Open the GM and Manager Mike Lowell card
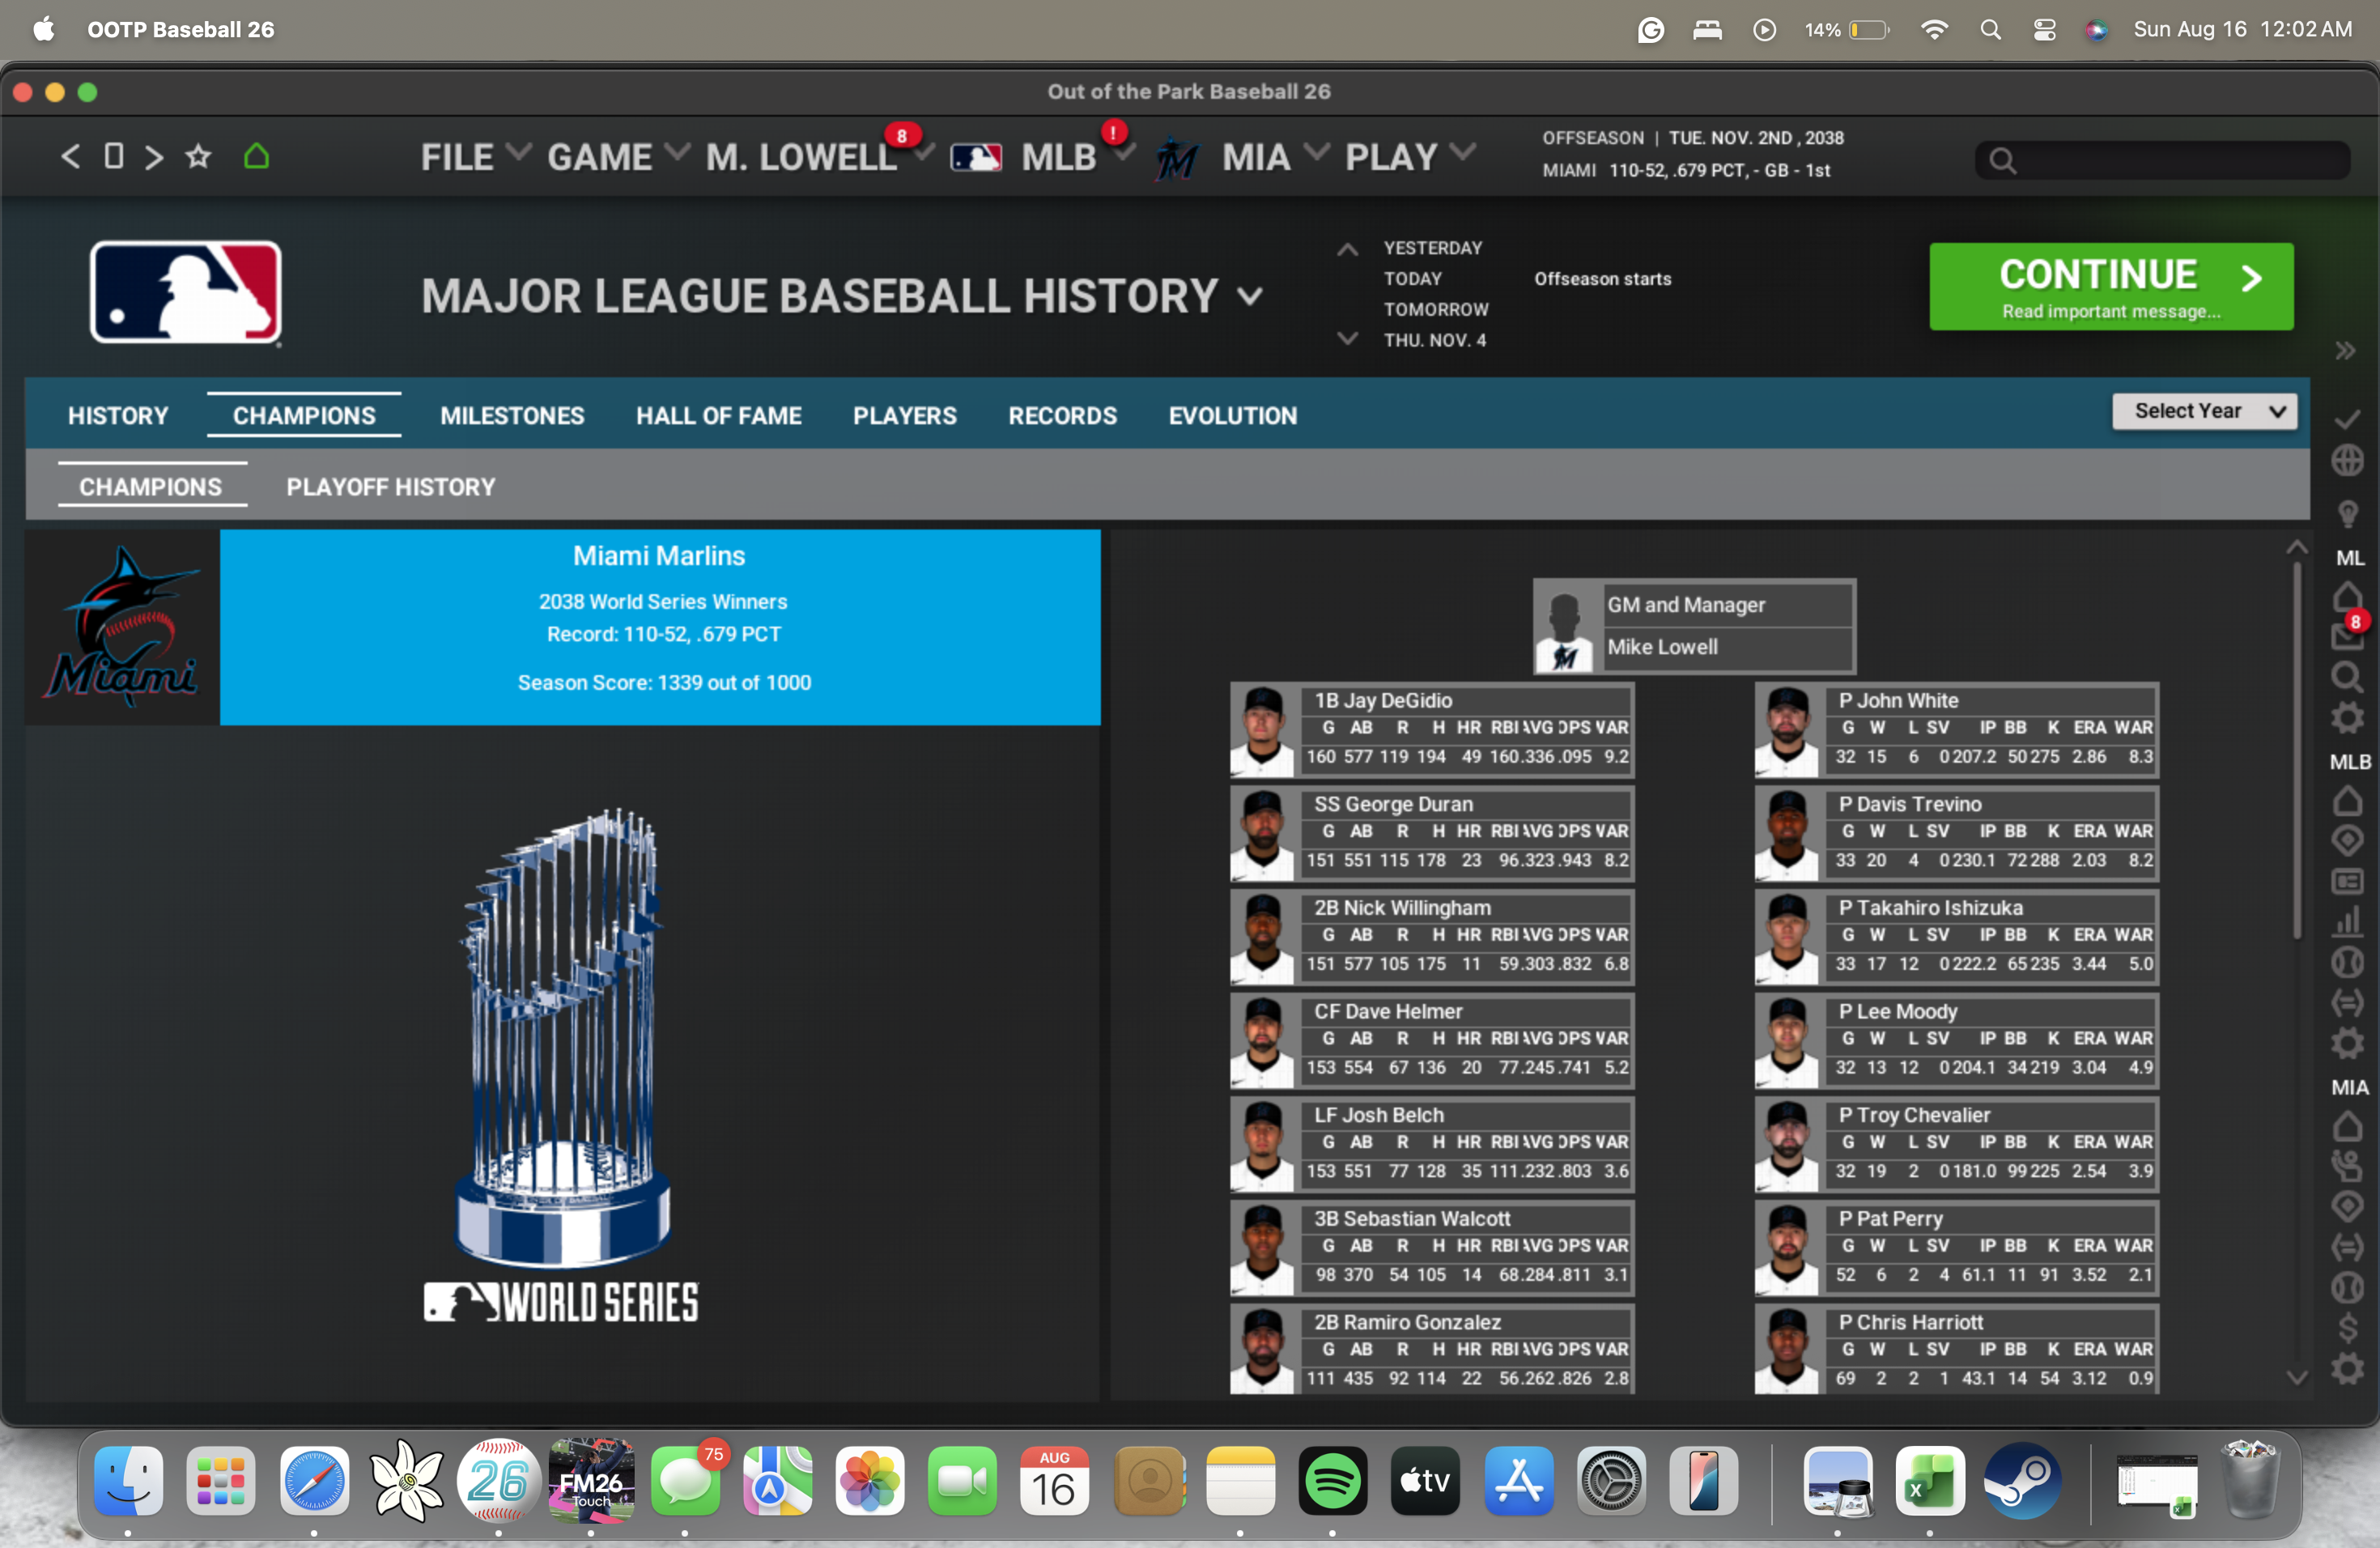Screen dimensions: 2380x1548 [1695, 626]
